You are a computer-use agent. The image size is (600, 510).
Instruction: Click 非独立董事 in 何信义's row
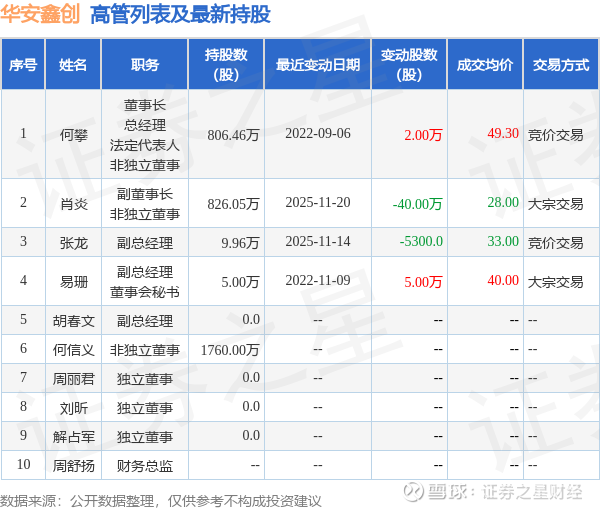(x=145, y=350)
